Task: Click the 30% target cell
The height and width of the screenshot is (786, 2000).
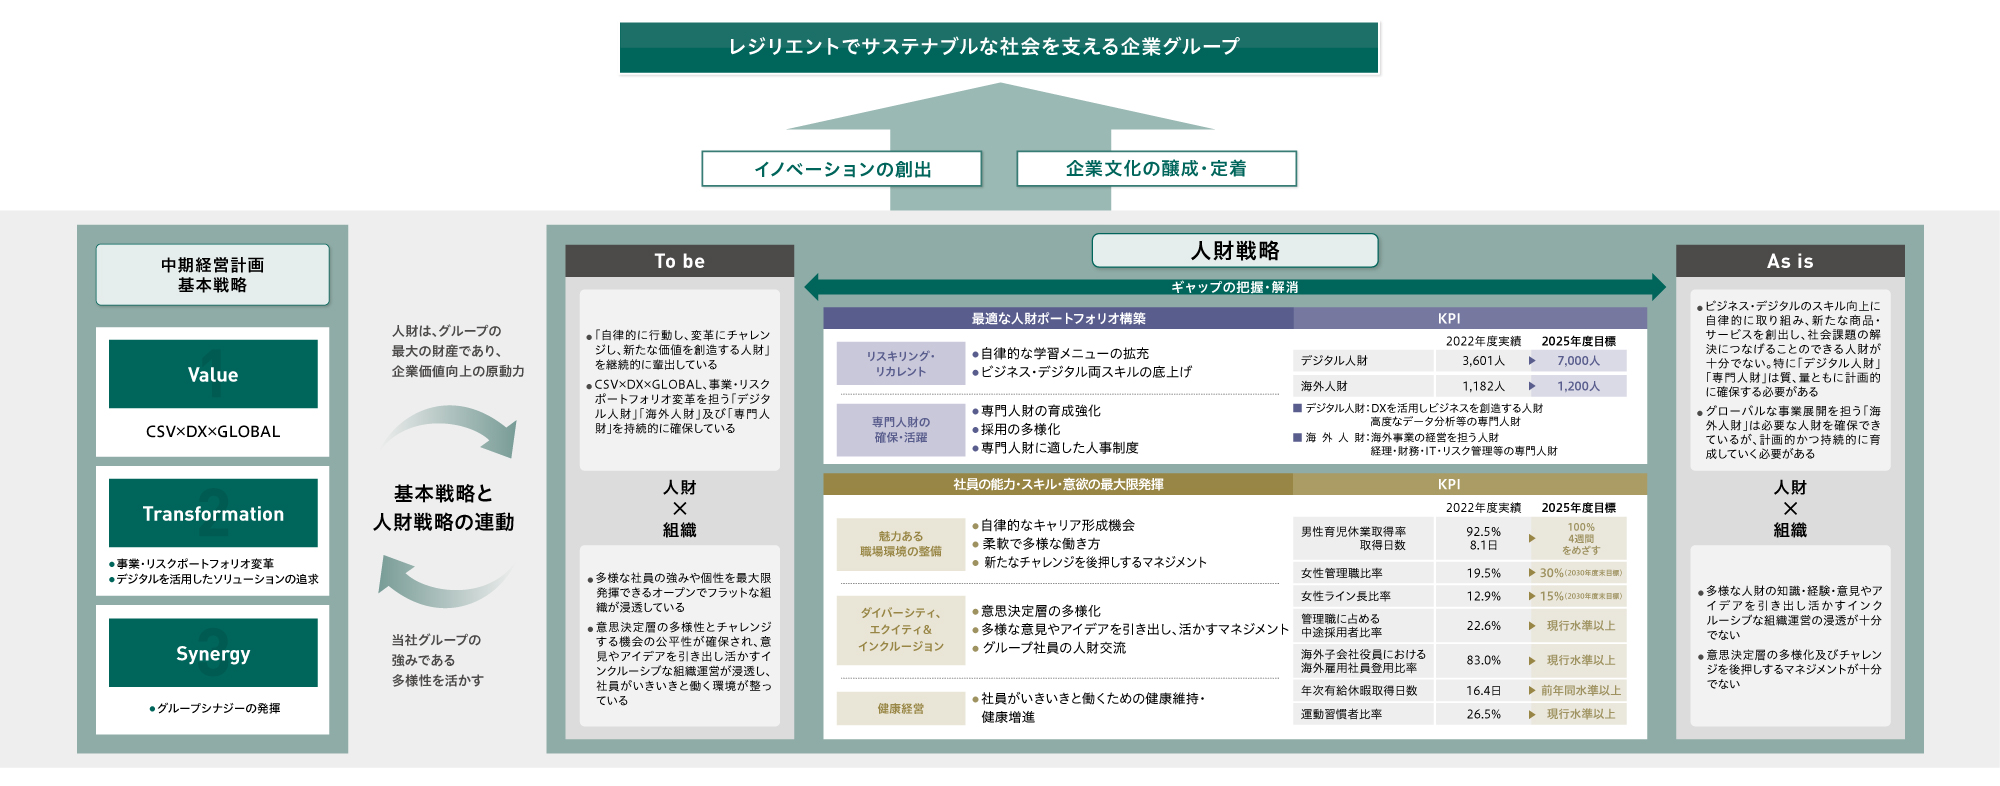Action: coord(1580,573)
